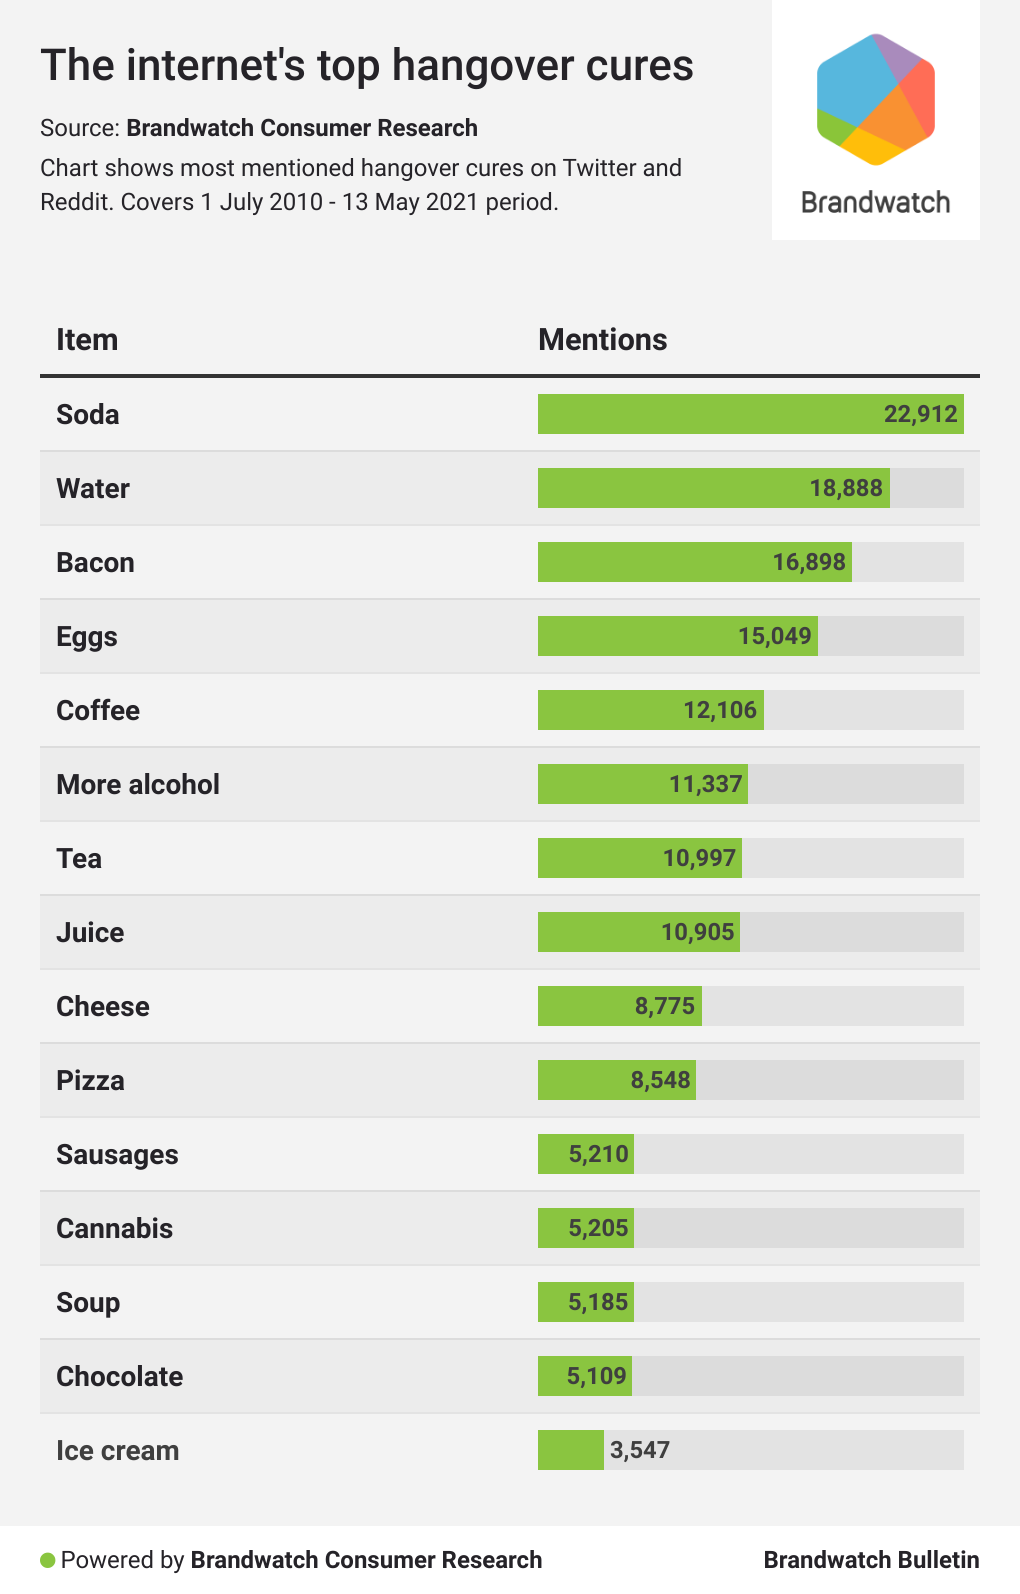Click the Cheese bar showing 8,775
Viewport: 1020px width, 1594px height.
pyautogui.click(x=619, y=1006)
